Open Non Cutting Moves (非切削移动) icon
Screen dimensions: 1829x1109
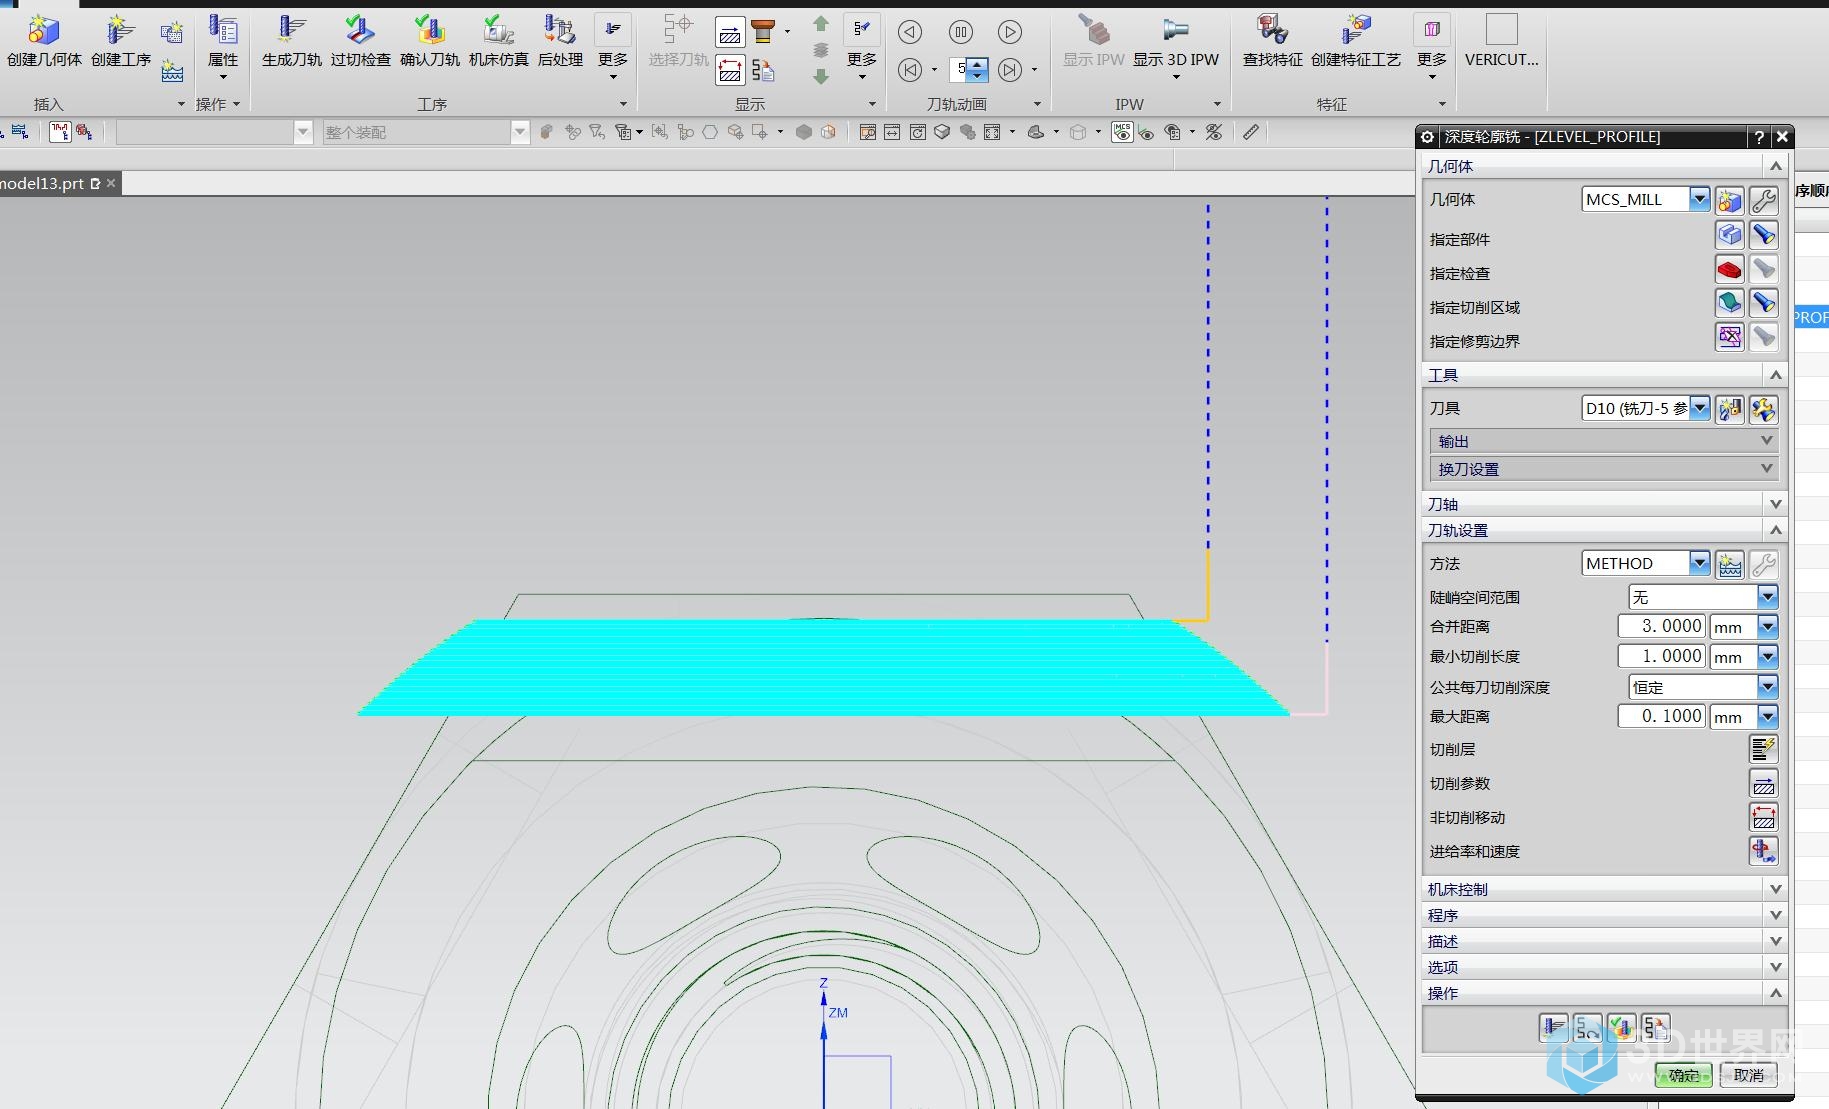tap(1763, 817)
